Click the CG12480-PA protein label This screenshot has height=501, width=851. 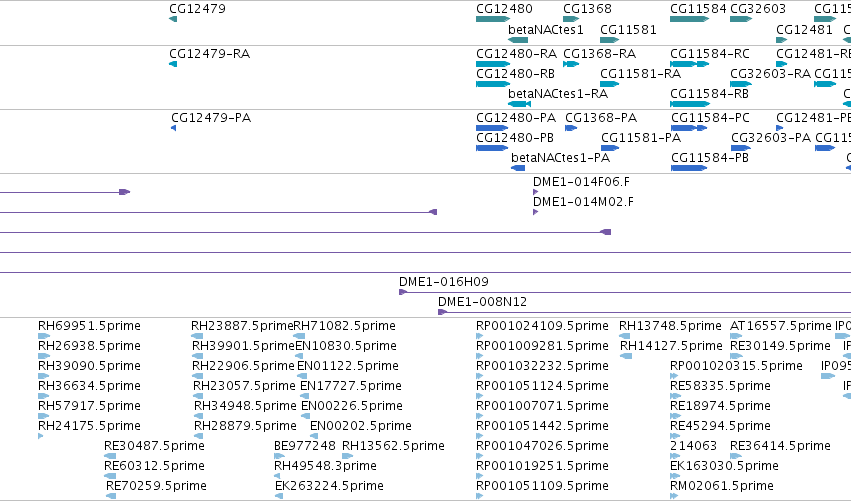[x=516, y=118]
